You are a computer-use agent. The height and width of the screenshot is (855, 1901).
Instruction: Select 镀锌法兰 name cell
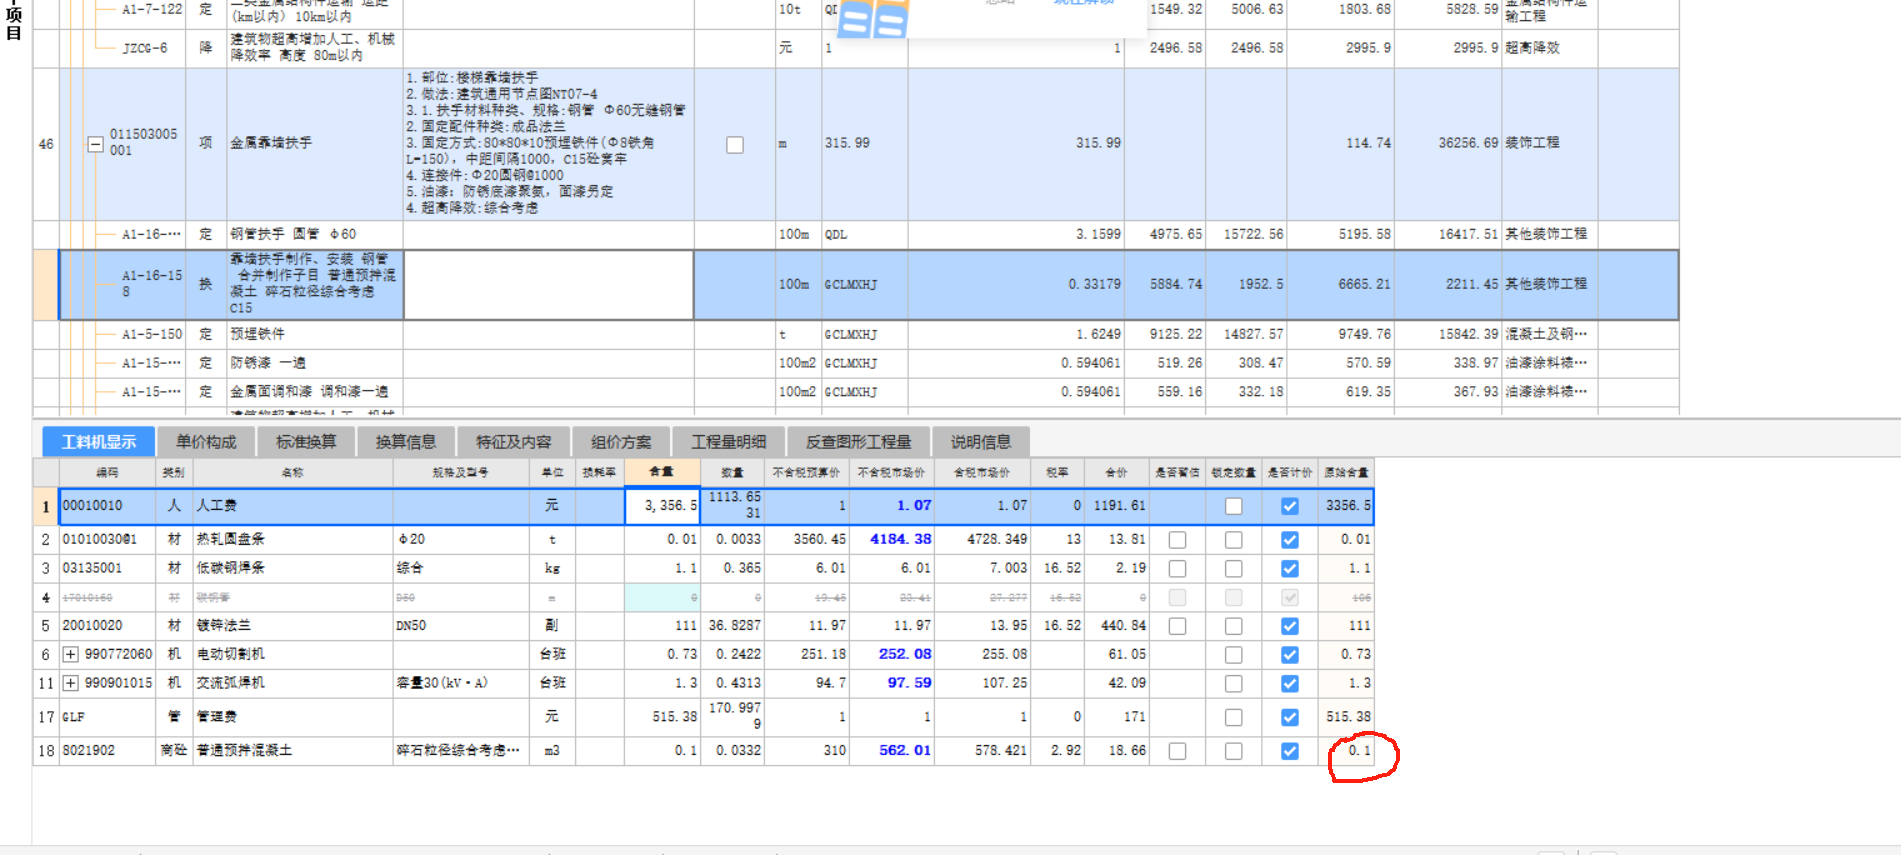click(x=292, y=626)
